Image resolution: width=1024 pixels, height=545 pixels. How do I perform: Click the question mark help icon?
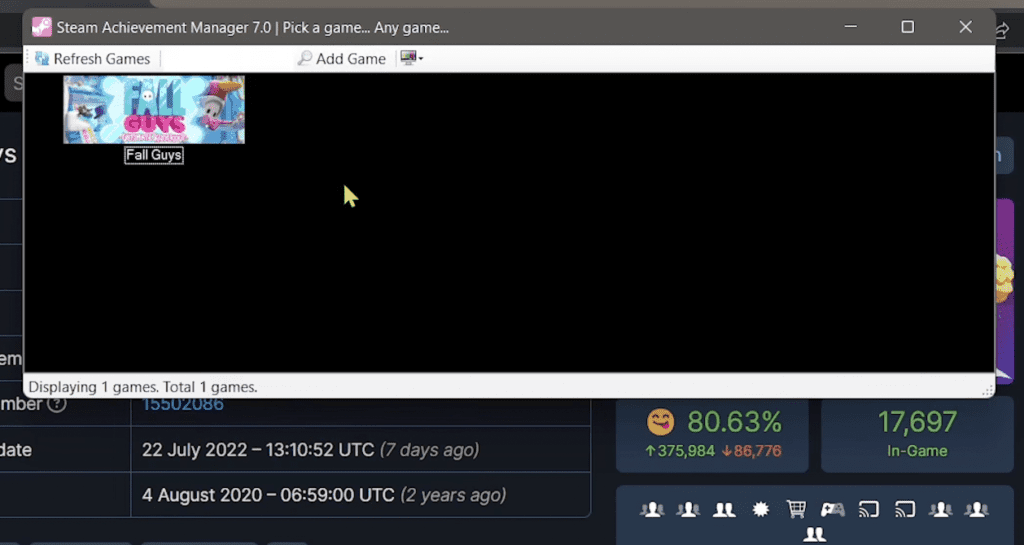[57, 404]
